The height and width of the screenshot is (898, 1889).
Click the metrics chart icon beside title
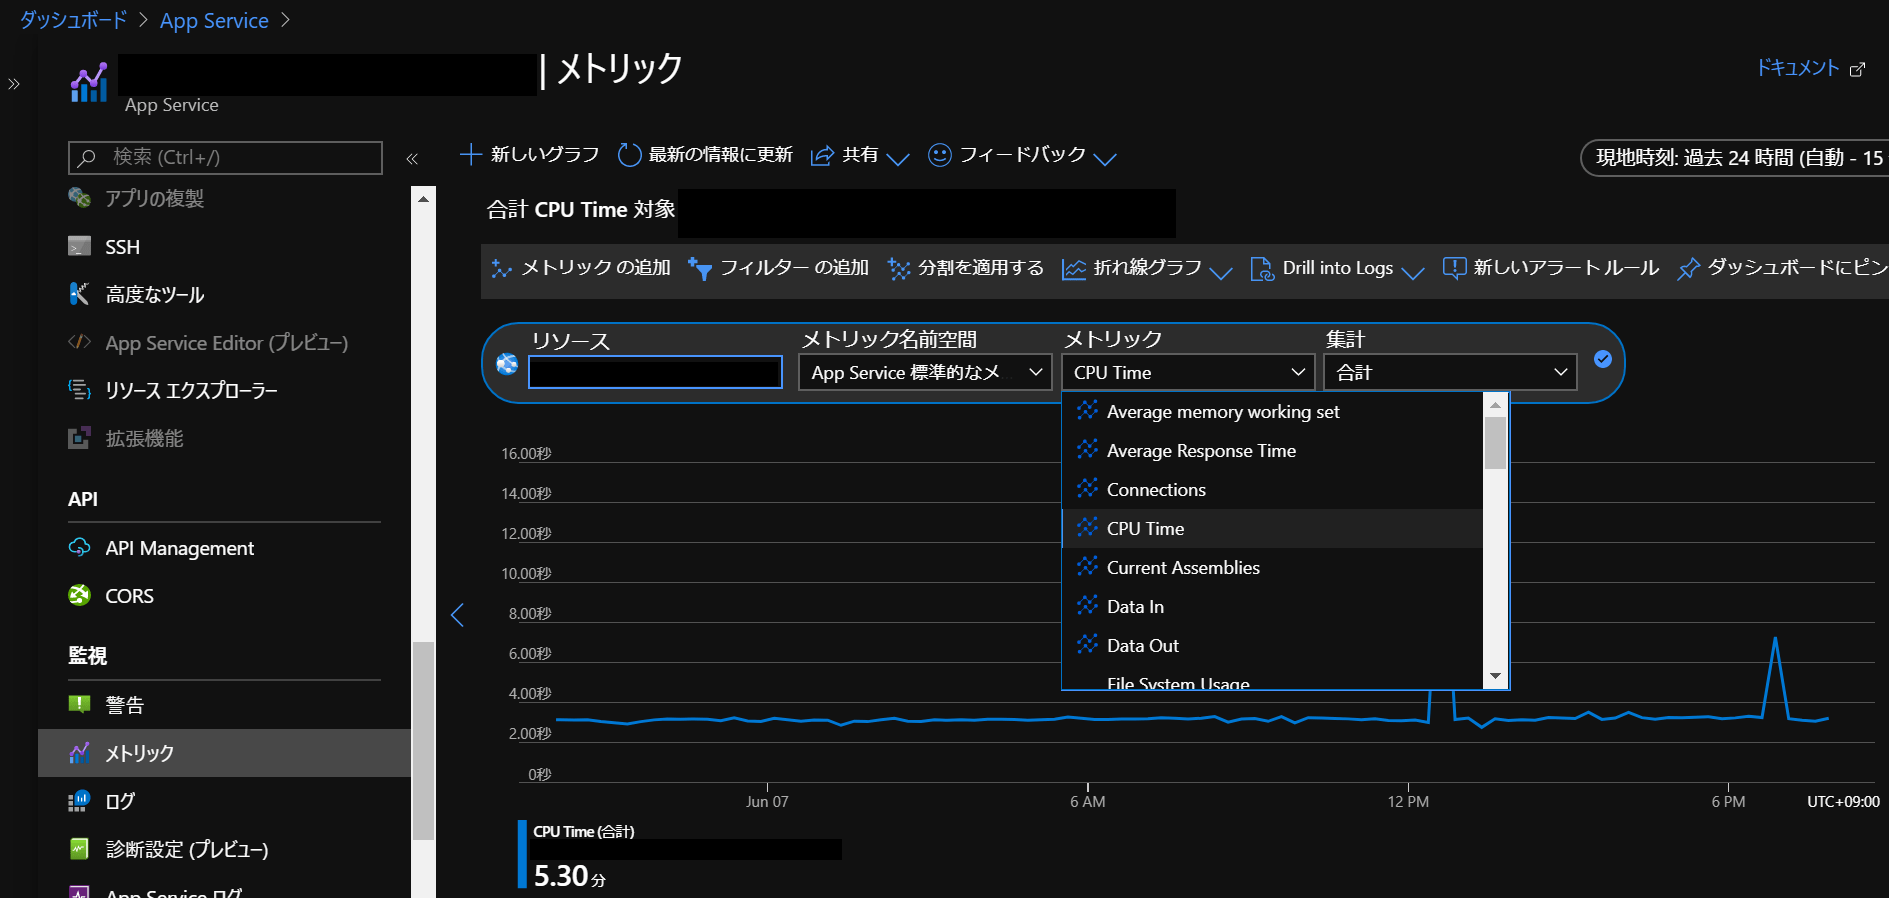[x=89, y=82]
